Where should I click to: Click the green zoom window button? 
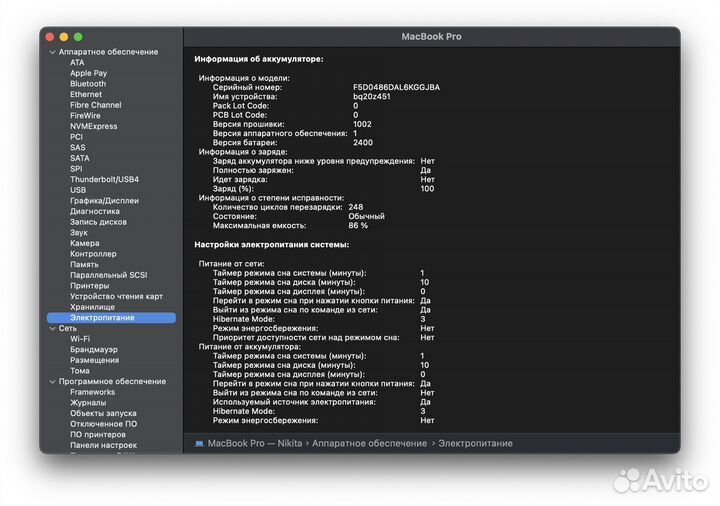point(78,37)
